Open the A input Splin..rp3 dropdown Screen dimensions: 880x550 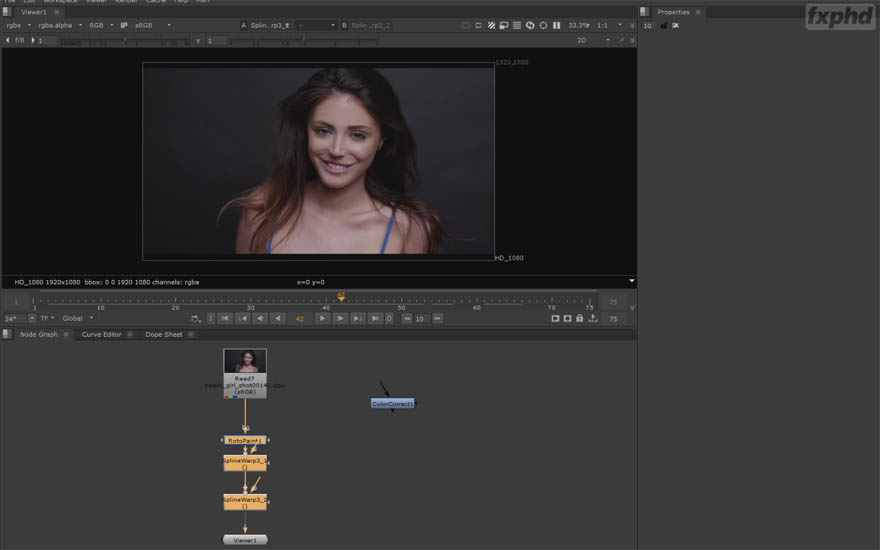[270, 25]
